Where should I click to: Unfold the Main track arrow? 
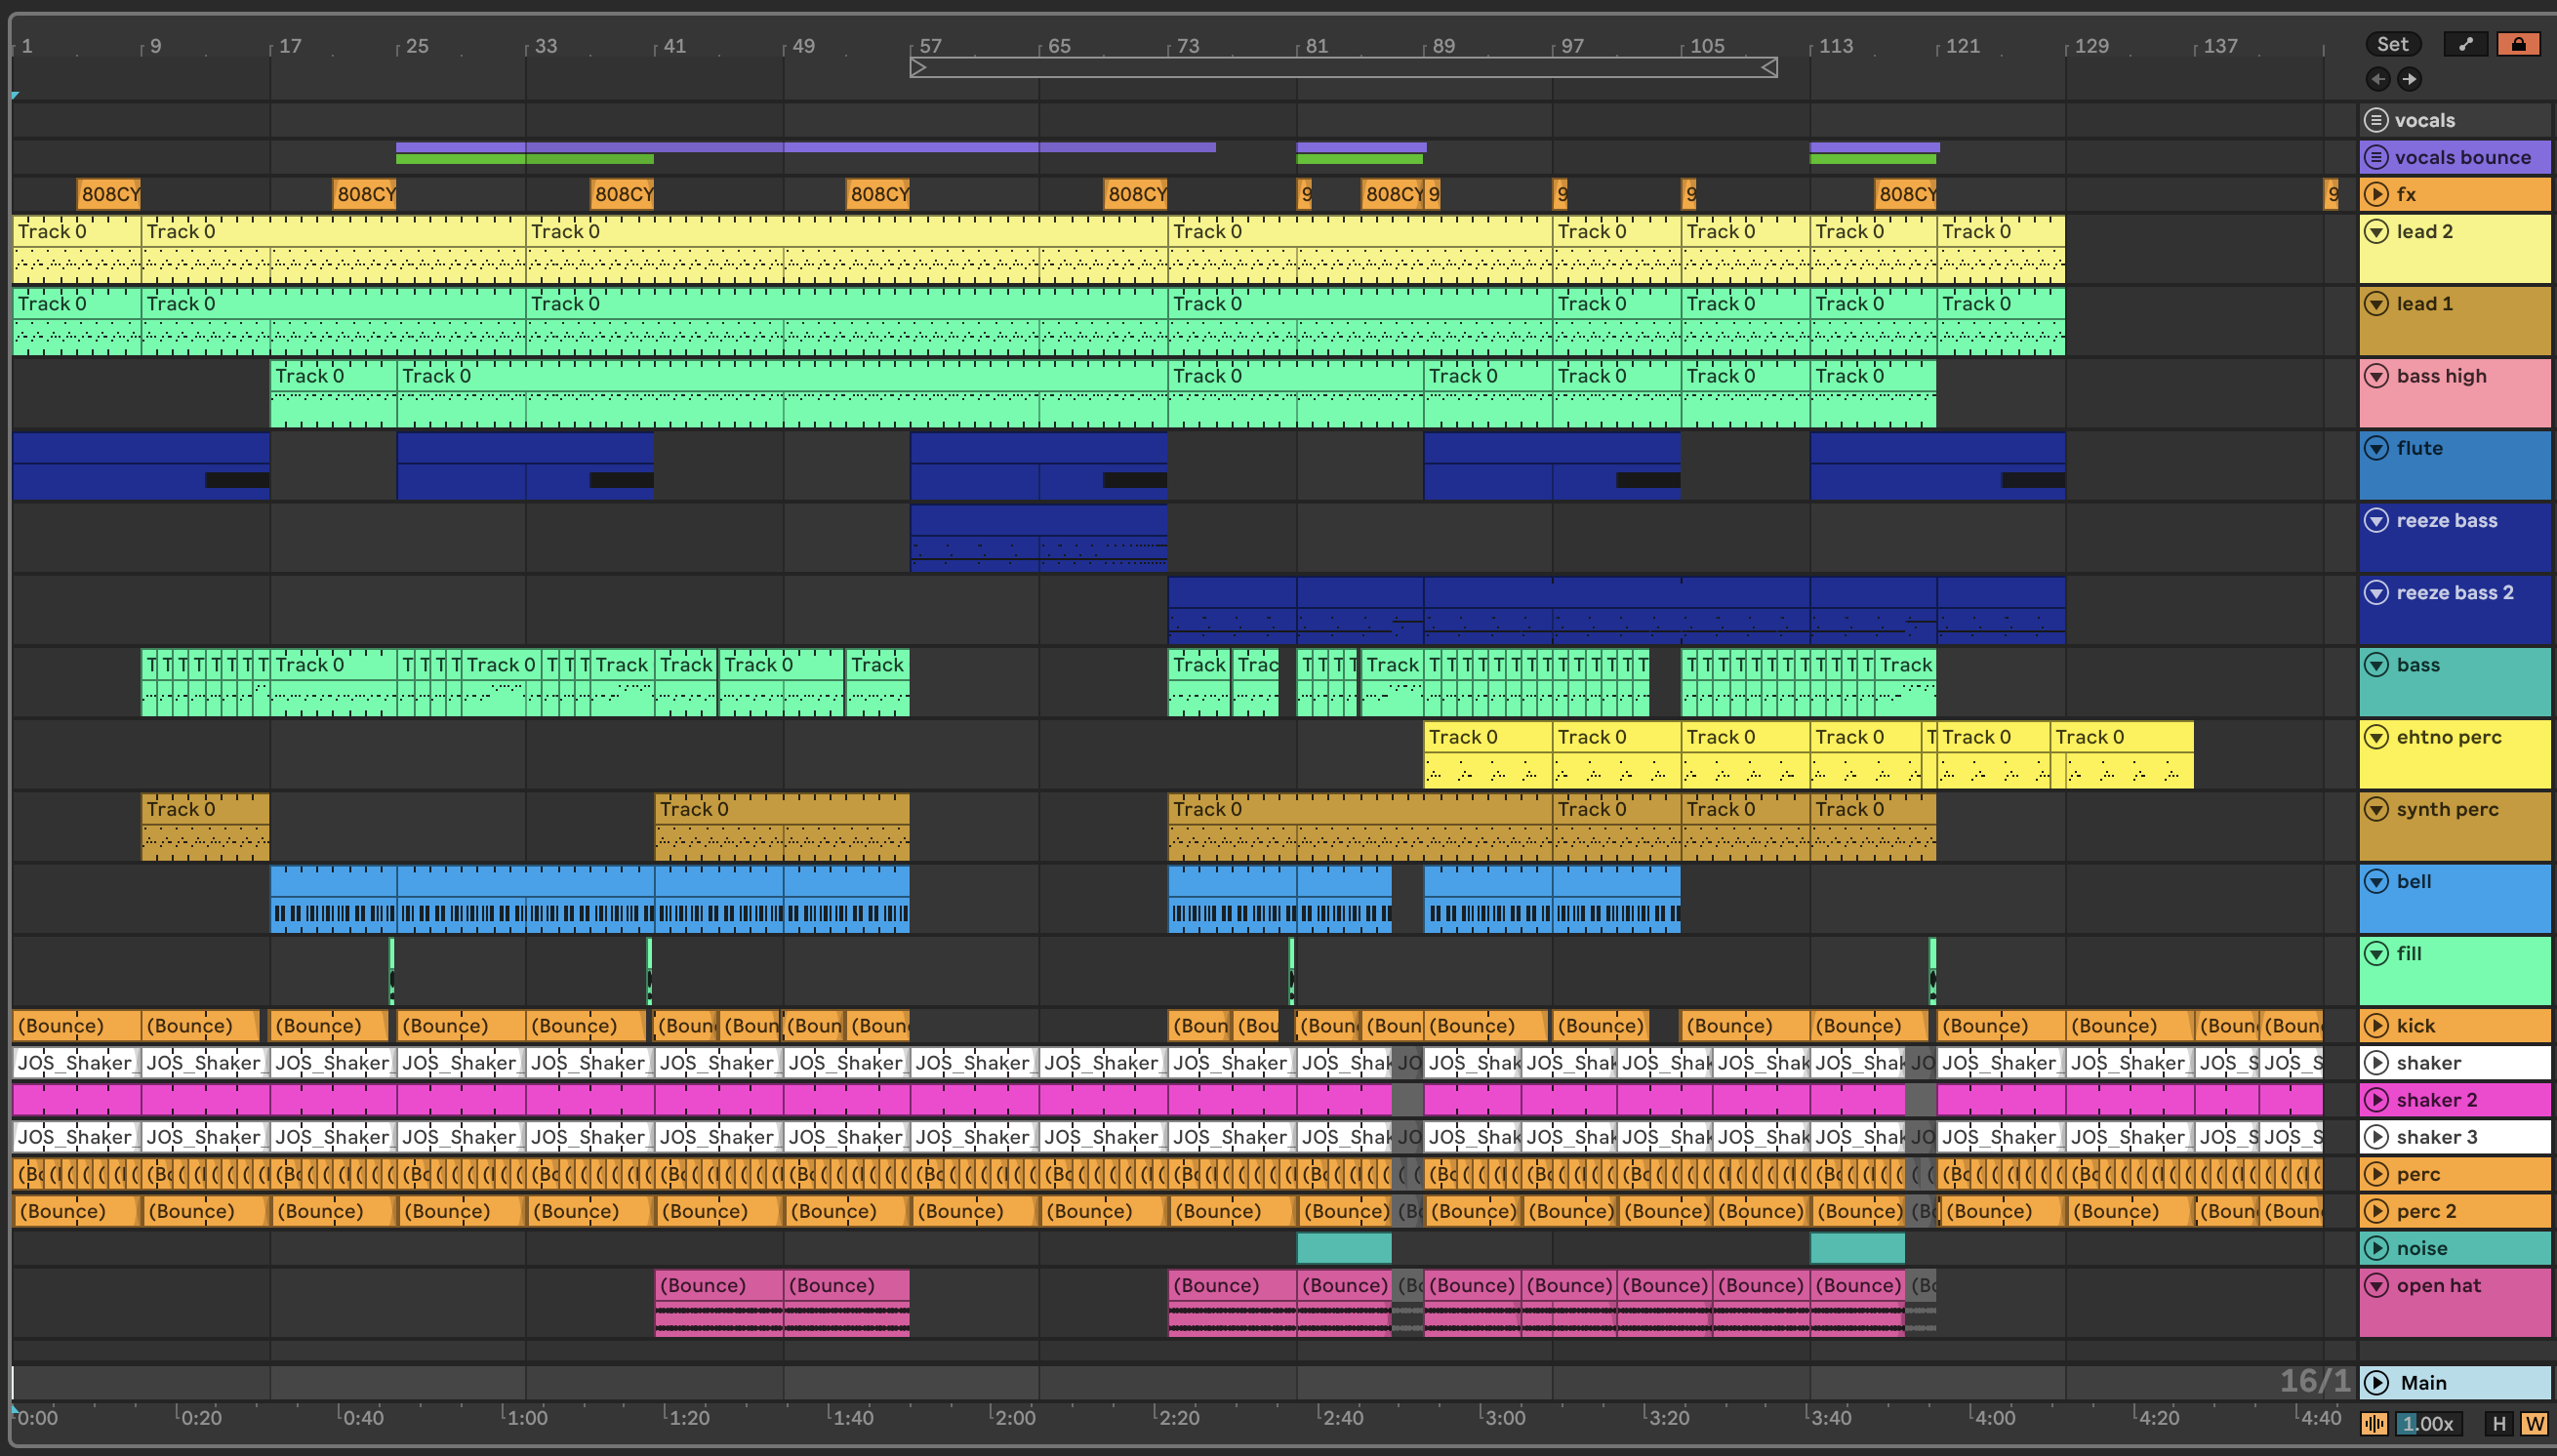point(2376,1383)
